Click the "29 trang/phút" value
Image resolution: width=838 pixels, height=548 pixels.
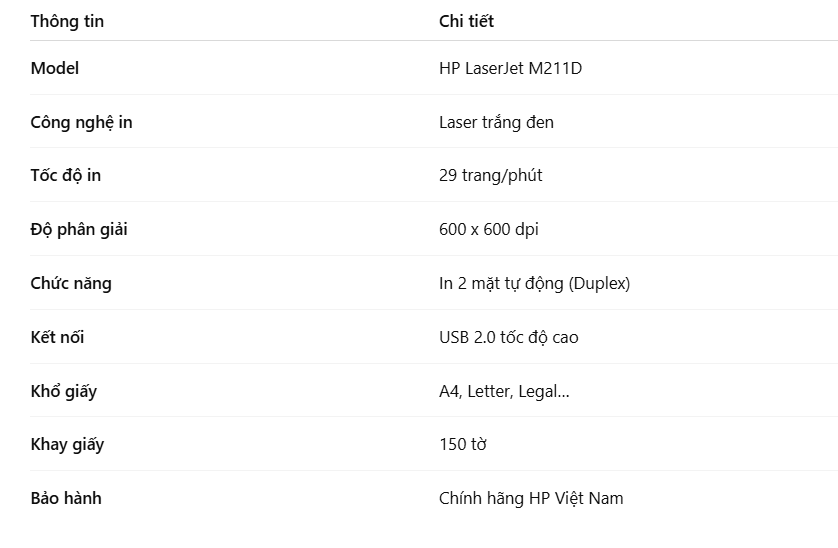(490, 175)
